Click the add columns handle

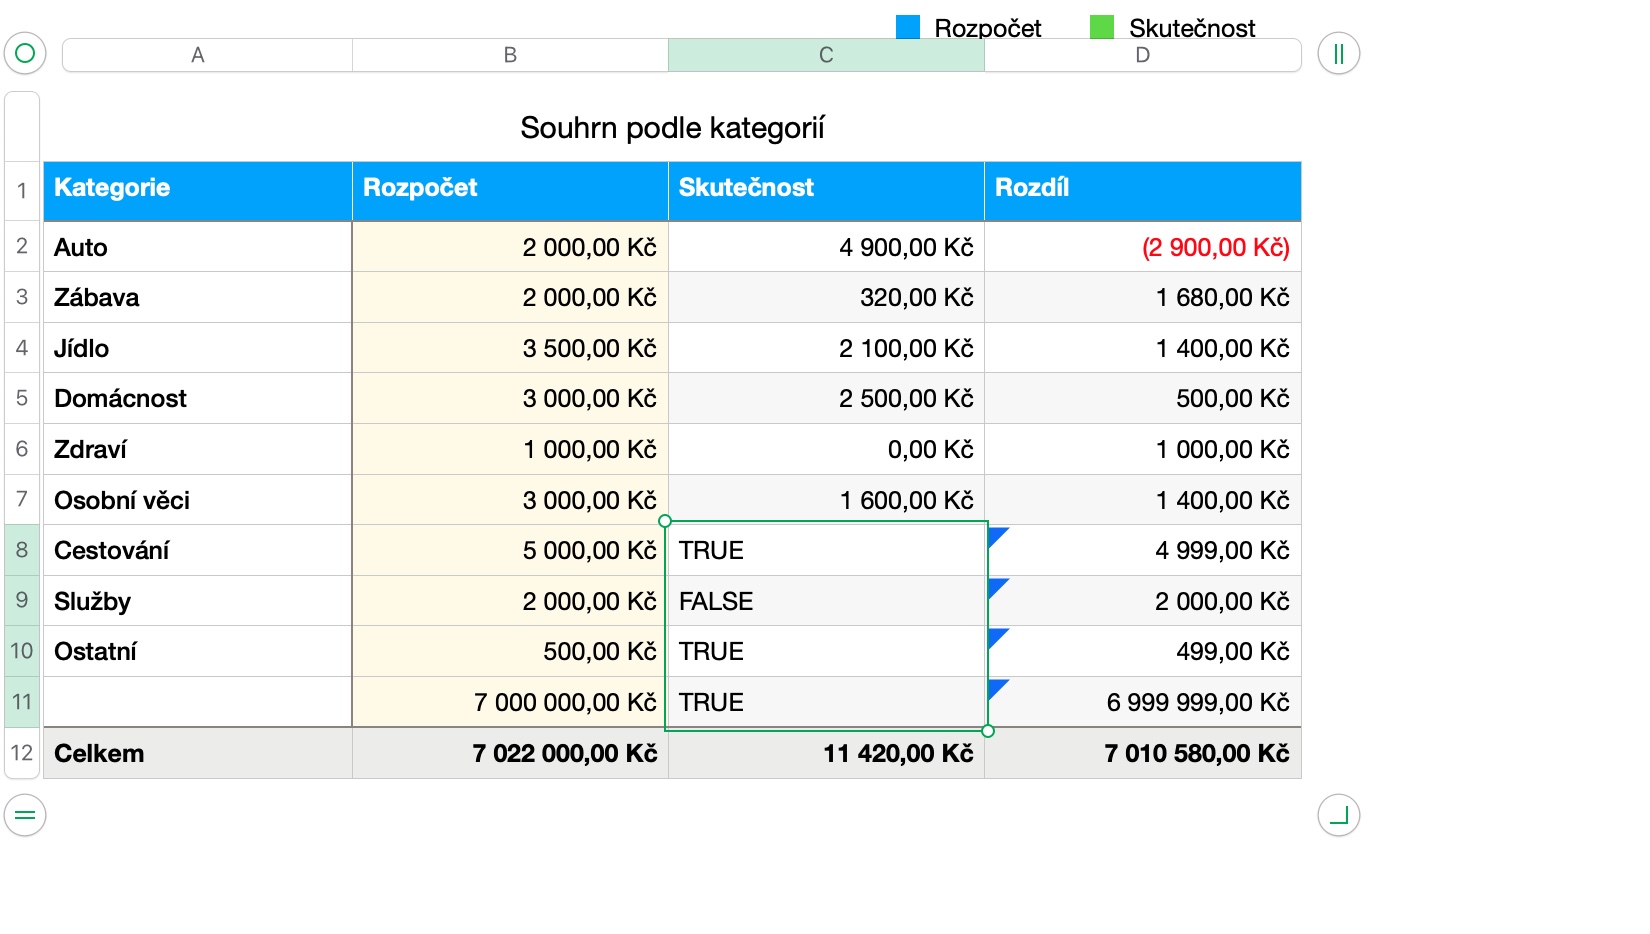point(1338,53)
